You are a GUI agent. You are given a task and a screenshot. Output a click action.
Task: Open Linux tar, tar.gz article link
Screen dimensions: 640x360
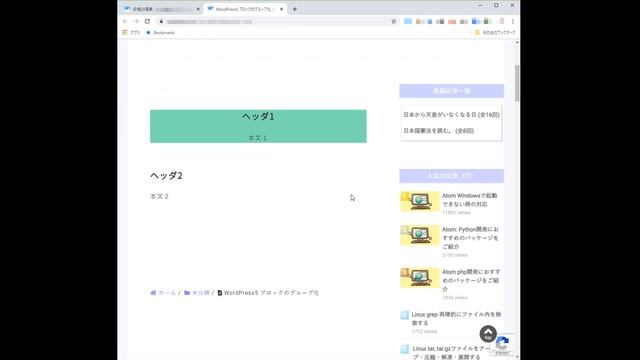(x=451, y=353)
